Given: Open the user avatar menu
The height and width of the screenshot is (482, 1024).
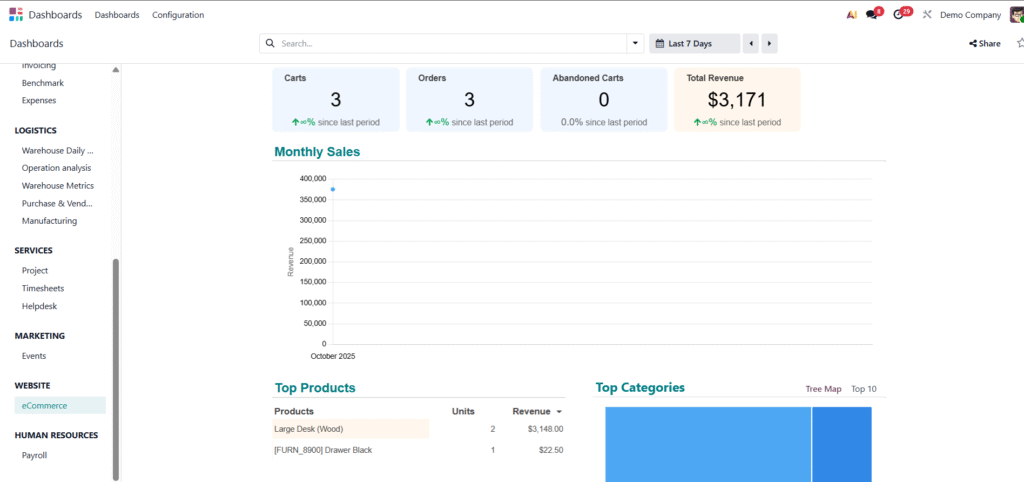Looking at the screenshot, I should click(1016, 15).
